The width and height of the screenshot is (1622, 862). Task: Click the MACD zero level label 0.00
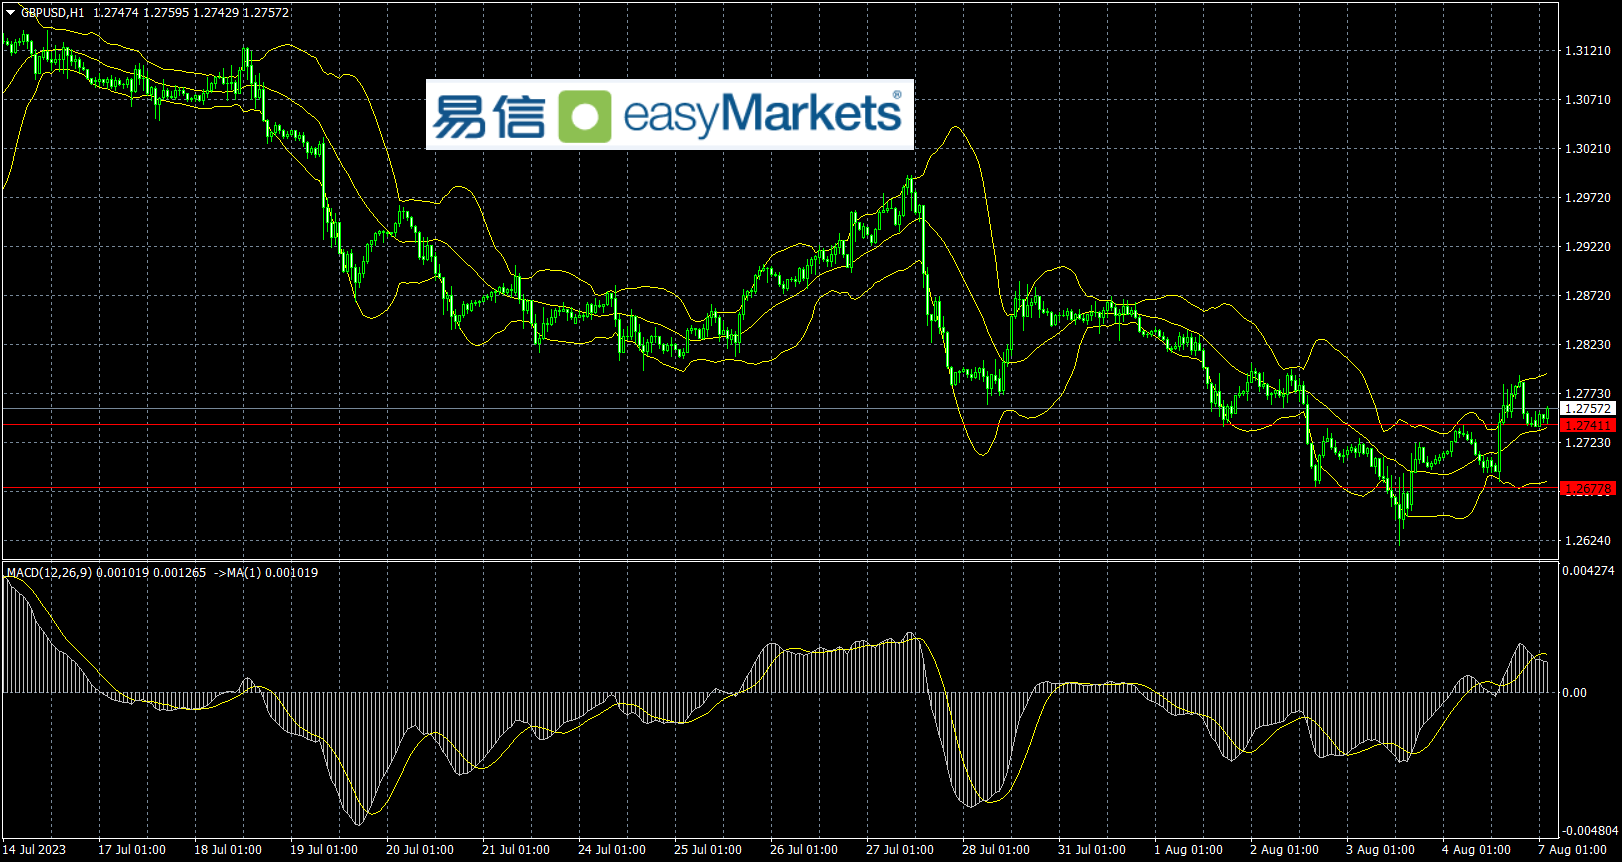(x=1575, y=693)
